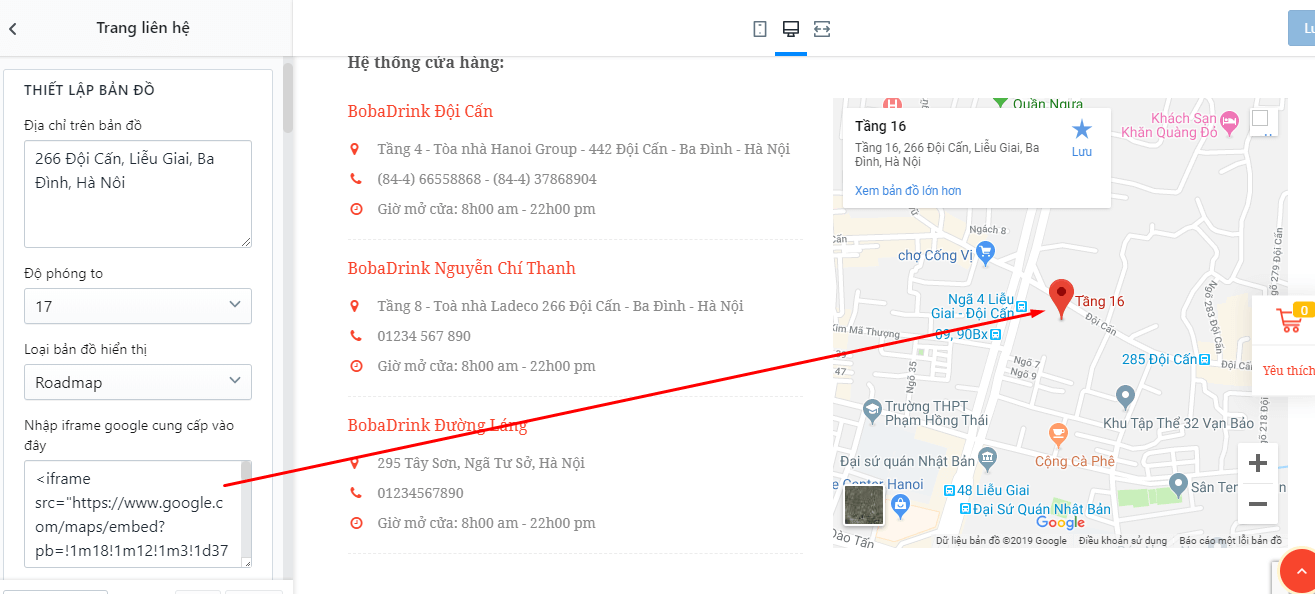Click Đại sứ quán Nhật Bản marker
Image resolution: width=1315 pixels, height=594 pixels.
coord(989,459)
